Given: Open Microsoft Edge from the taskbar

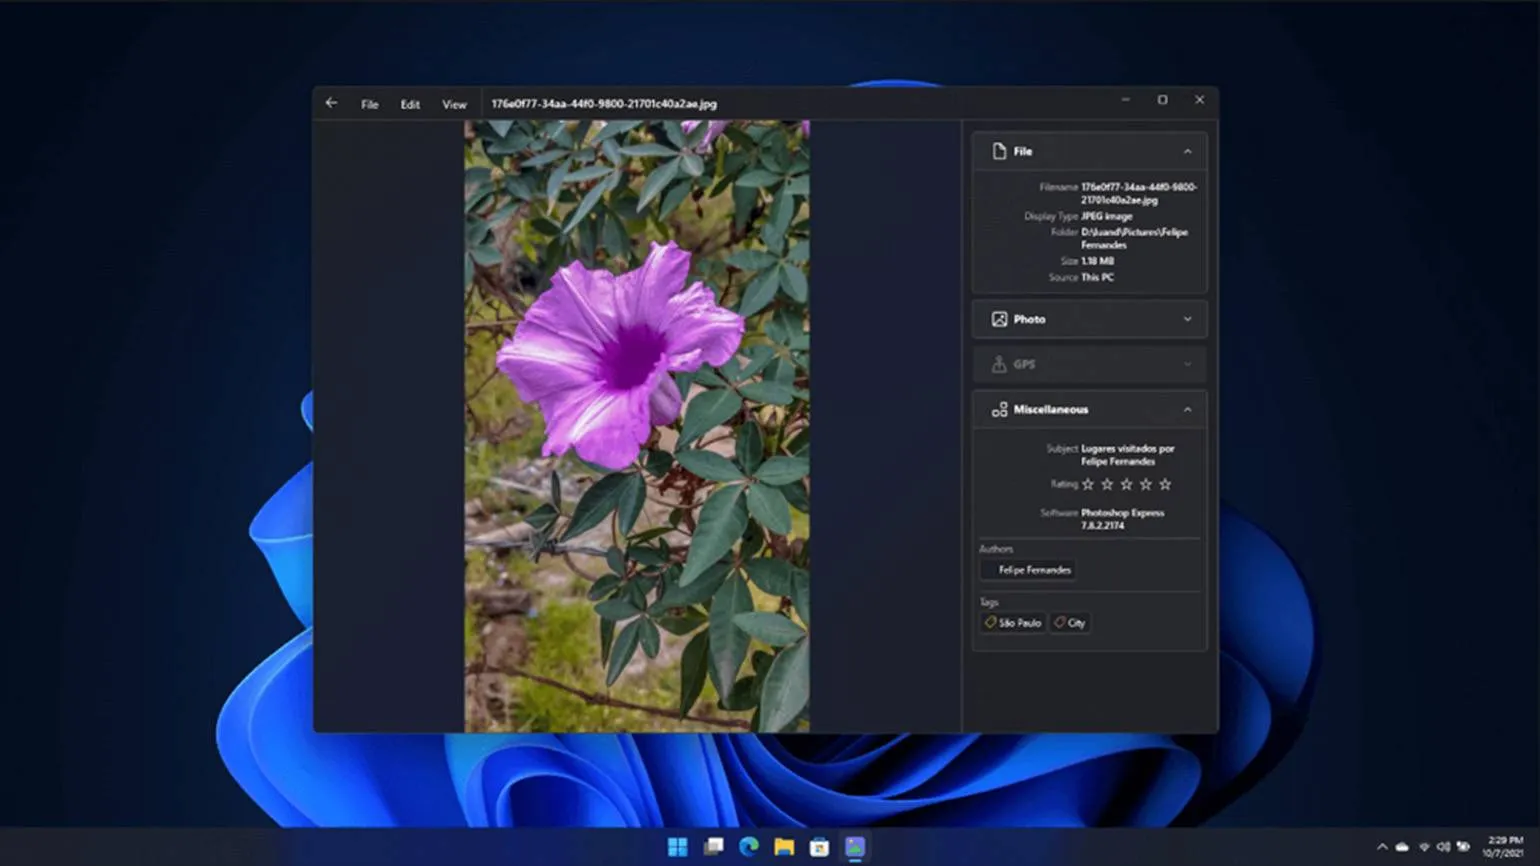Looking at the screenshot, I should point(748,847).
